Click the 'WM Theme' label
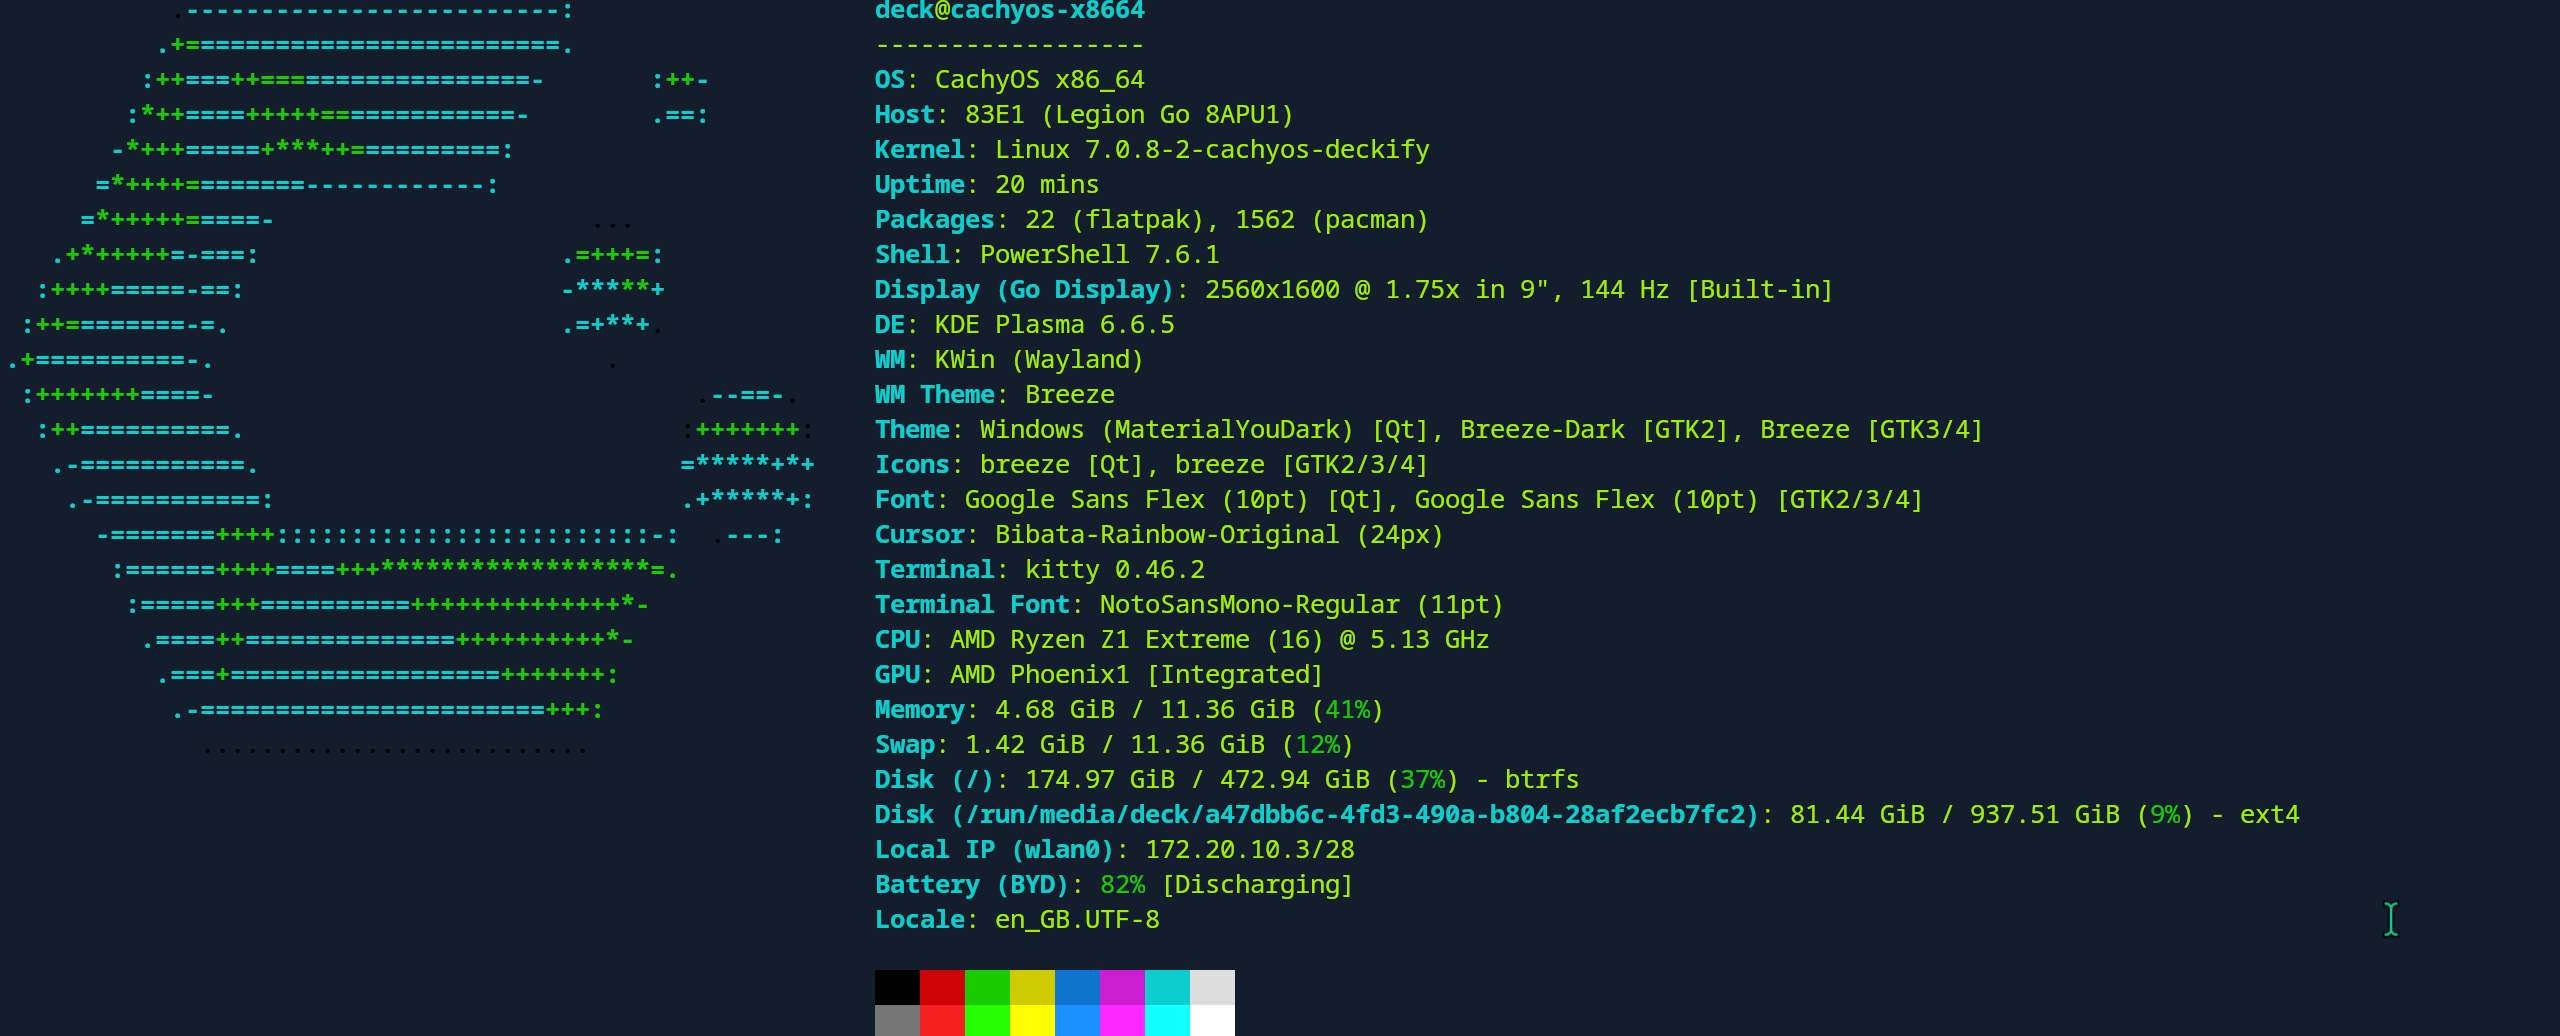Viewport: 2560px width, 1036px height. (934, 395)
